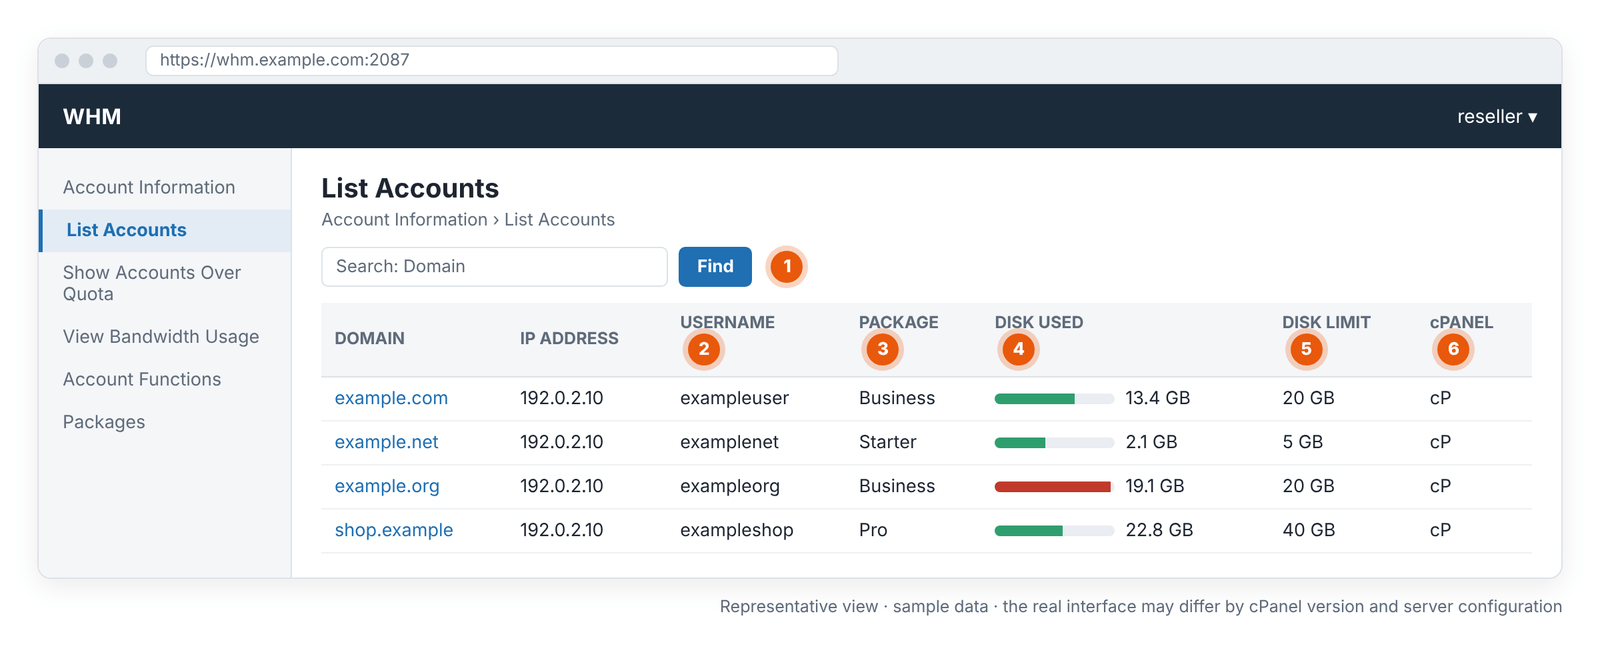Select List Accounts in the sidebar
The image size is (1600, 655).
point(165,230)
